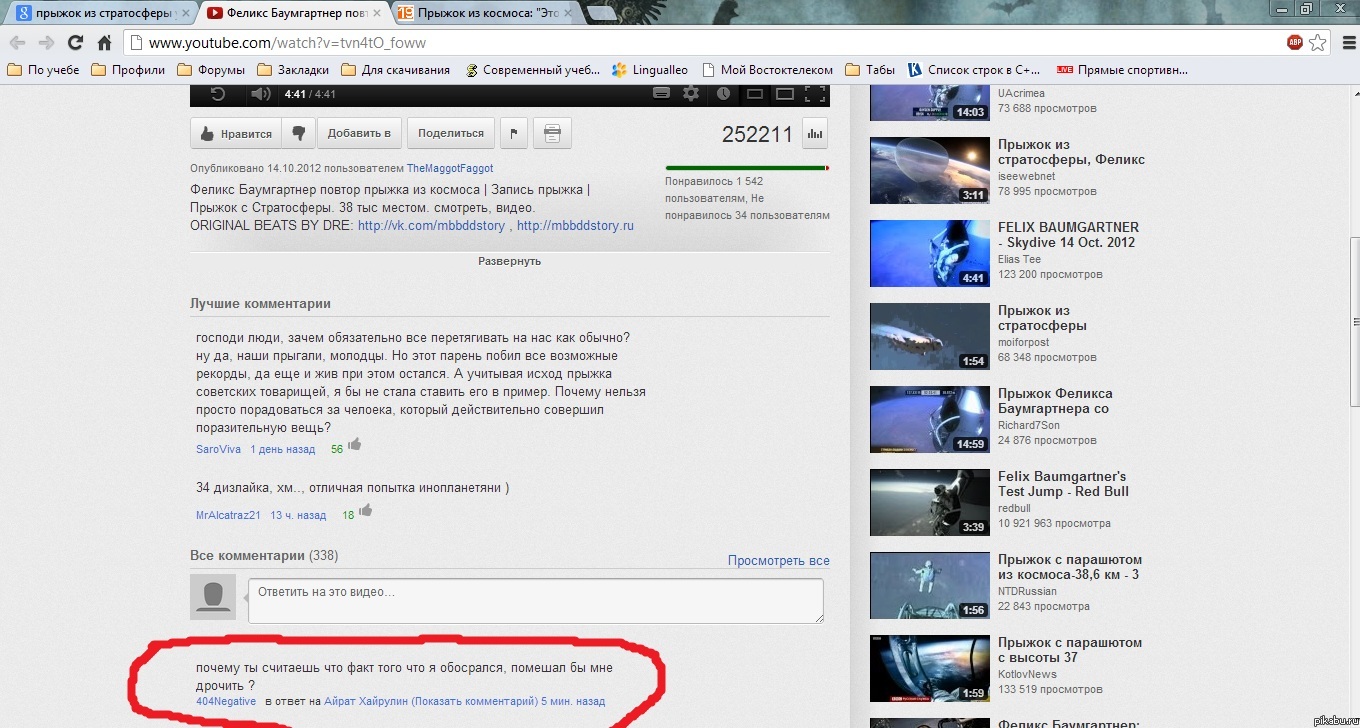
Task: Click the comment reply text field
Action: (535, 600)
